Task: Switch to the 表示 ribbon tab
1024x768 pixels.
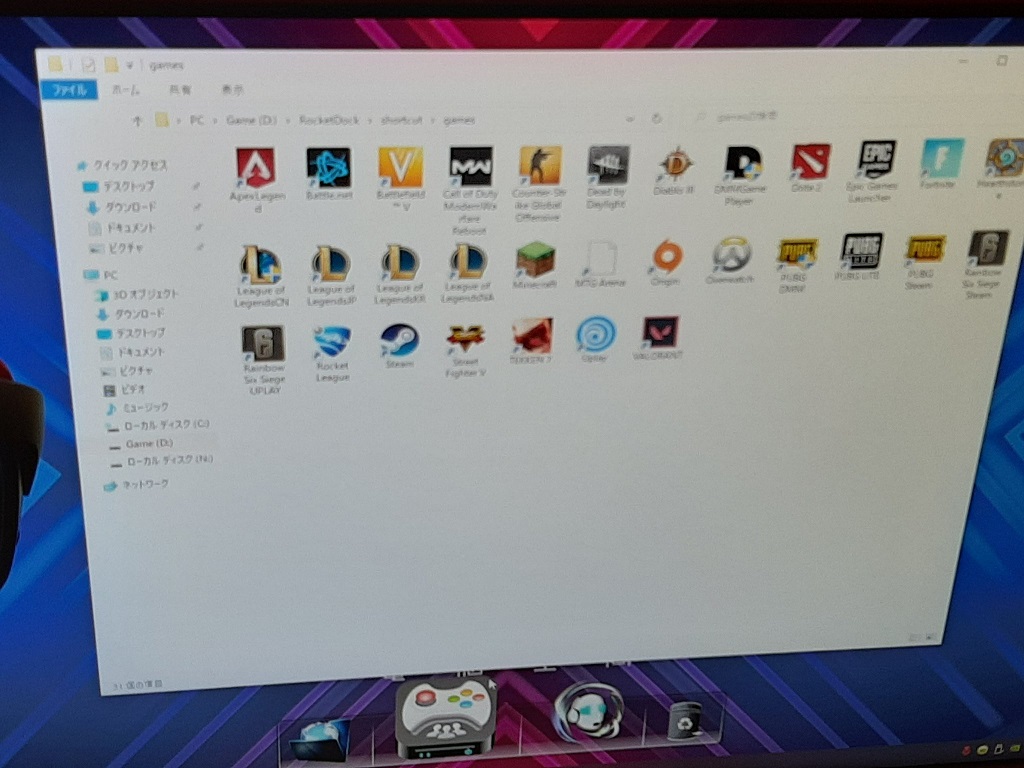Action: coord(232,89)
